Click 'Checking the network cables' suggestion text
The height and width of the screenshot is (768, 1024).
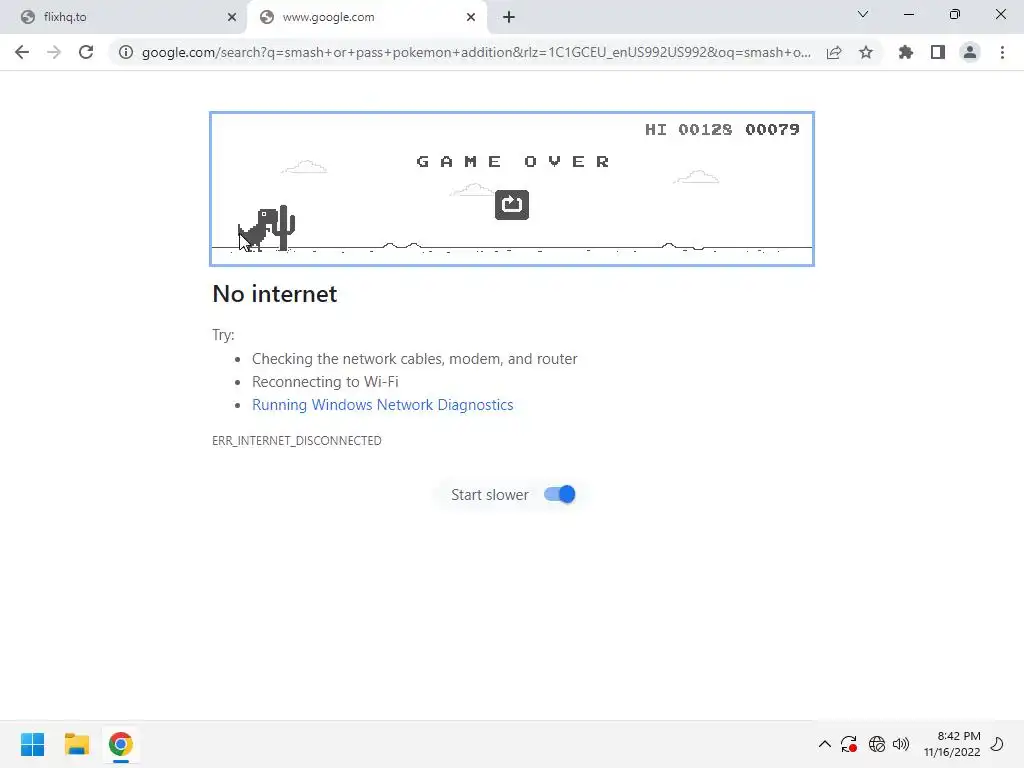click(x=415, y=359)
